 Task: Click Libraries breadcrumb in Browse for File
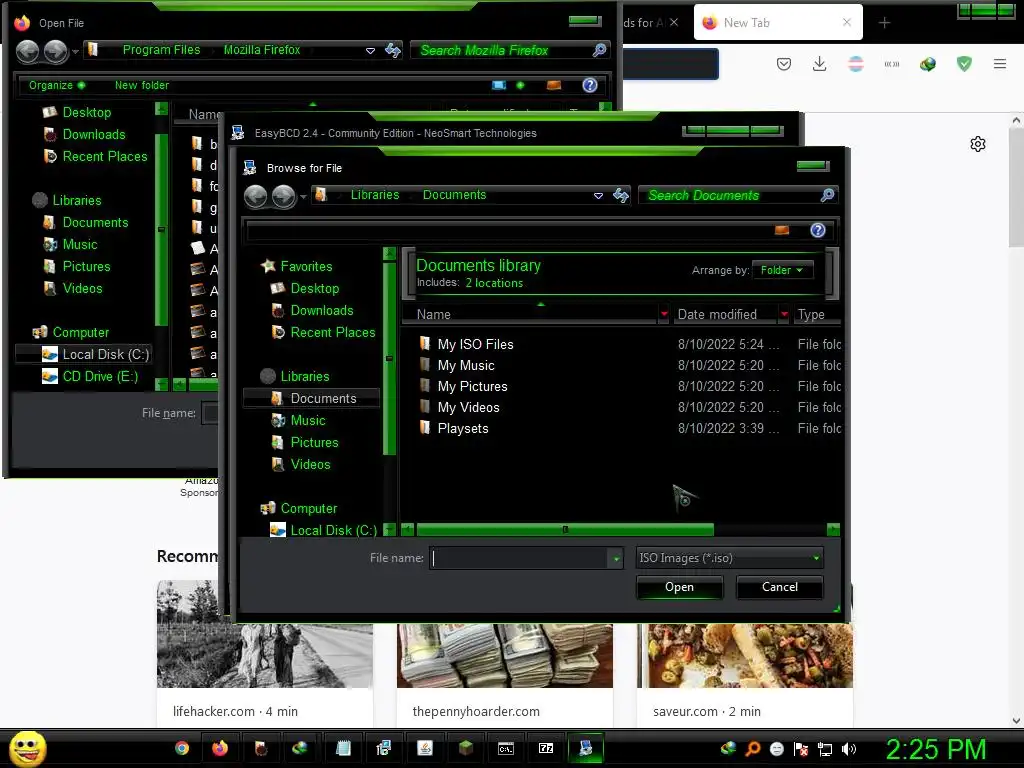pos(375,195)
